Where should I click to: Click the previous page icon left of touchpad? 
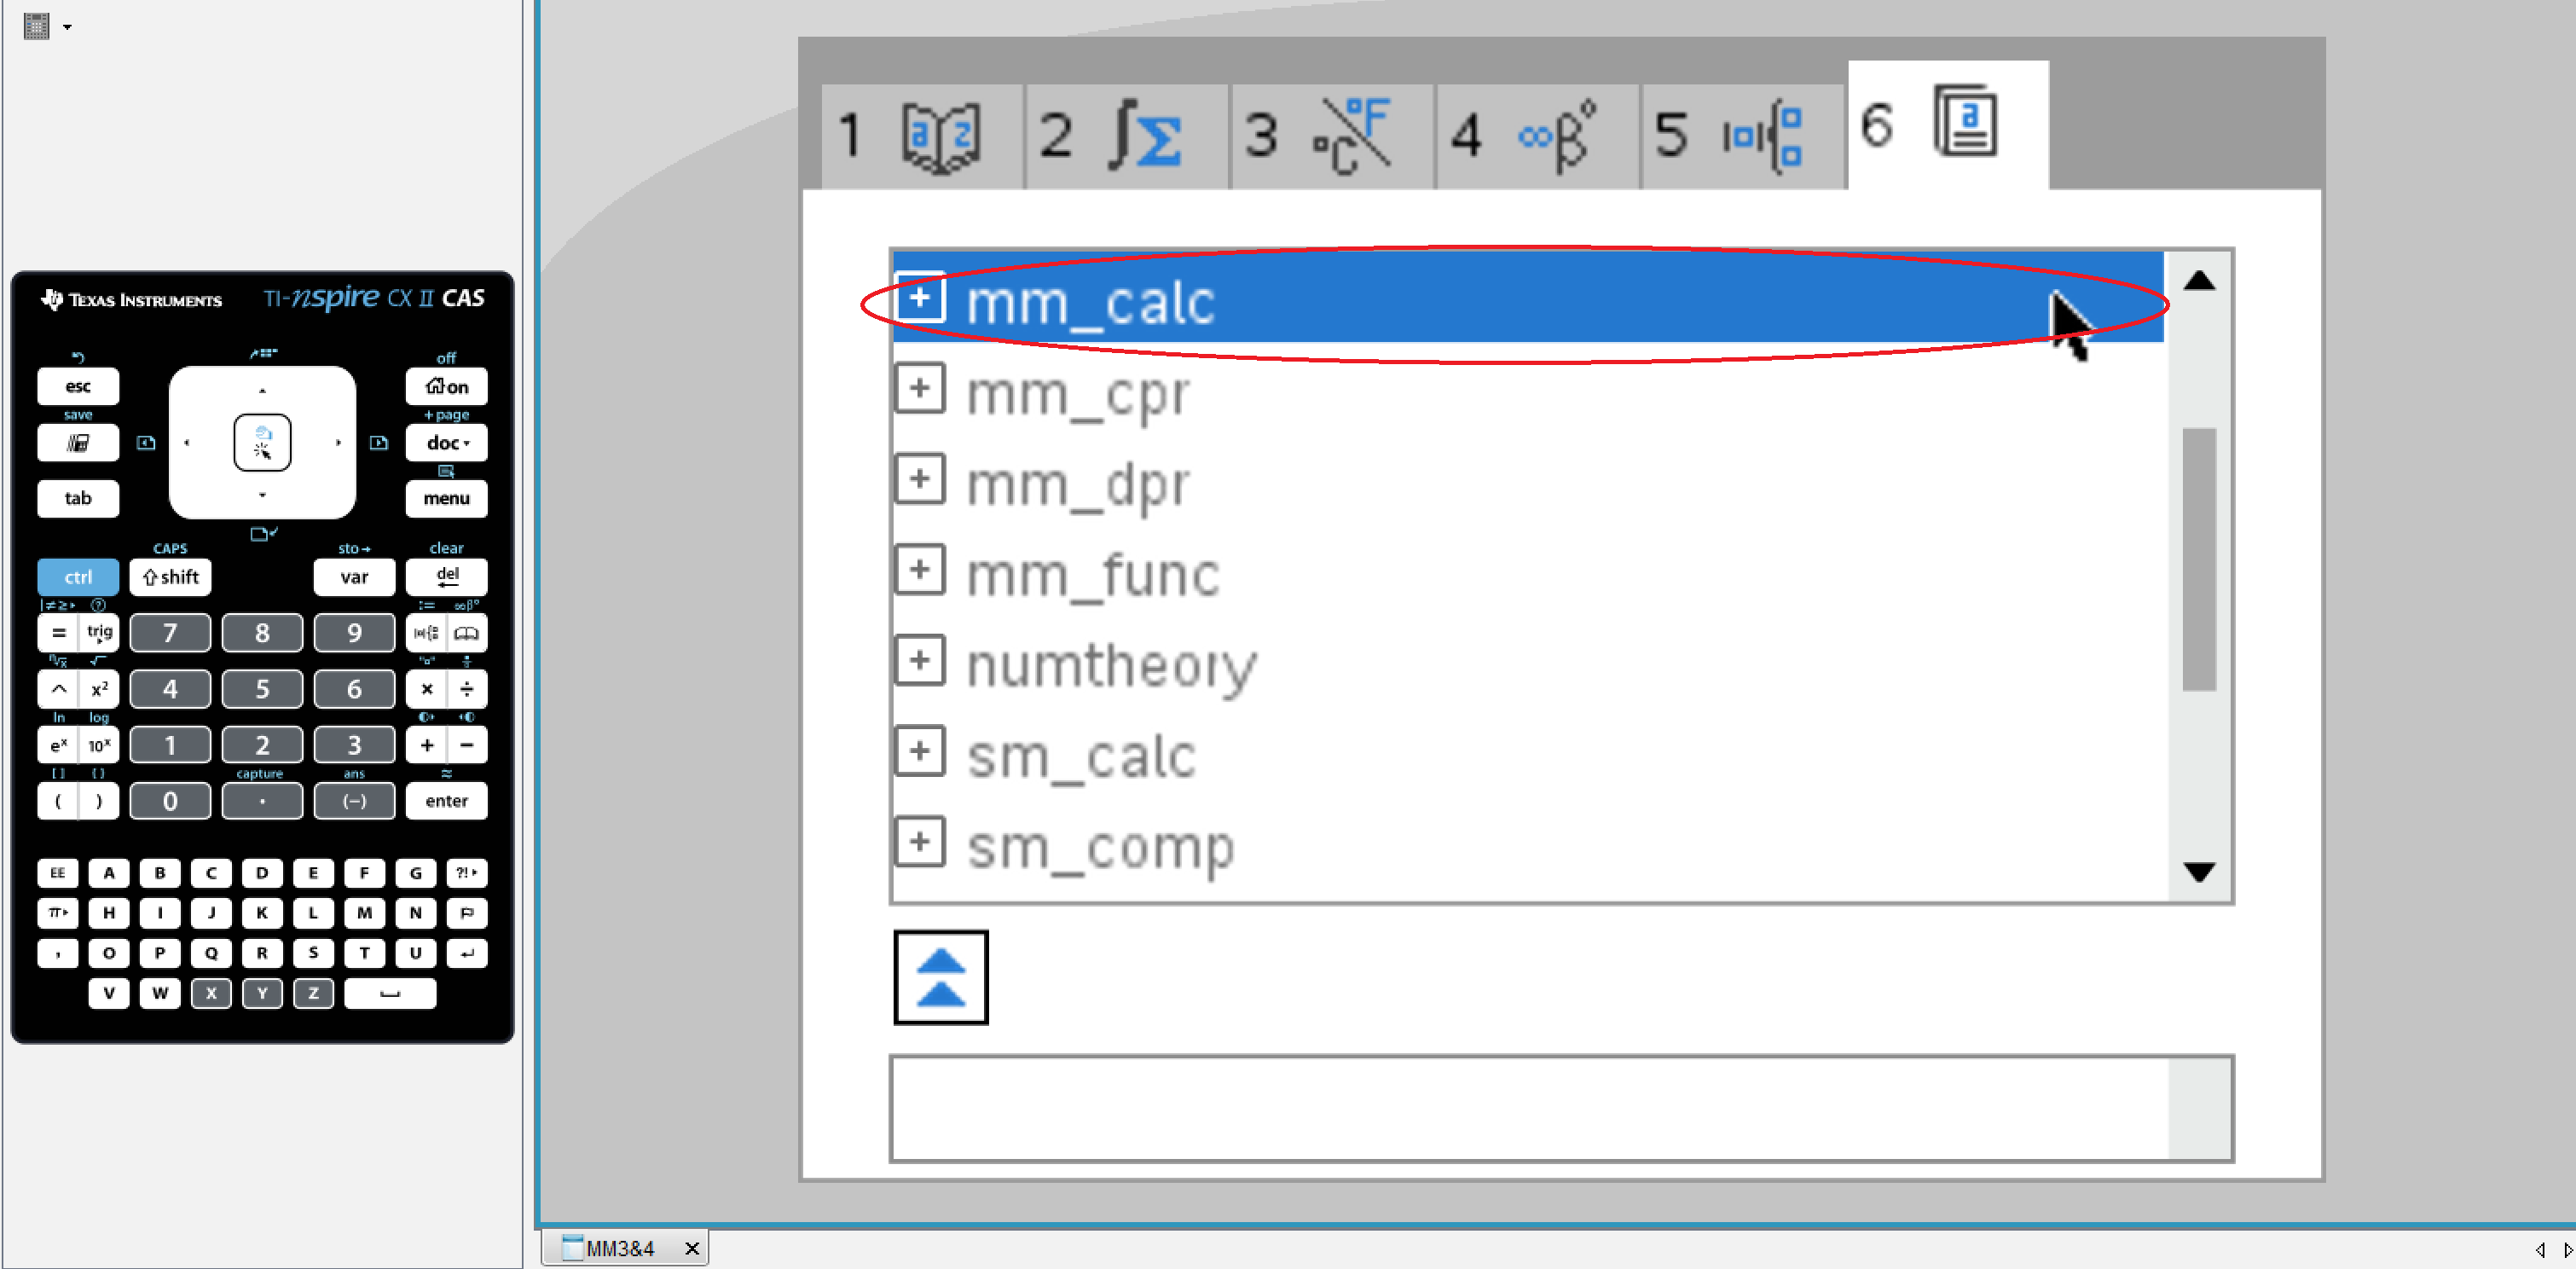click(146, 442)
